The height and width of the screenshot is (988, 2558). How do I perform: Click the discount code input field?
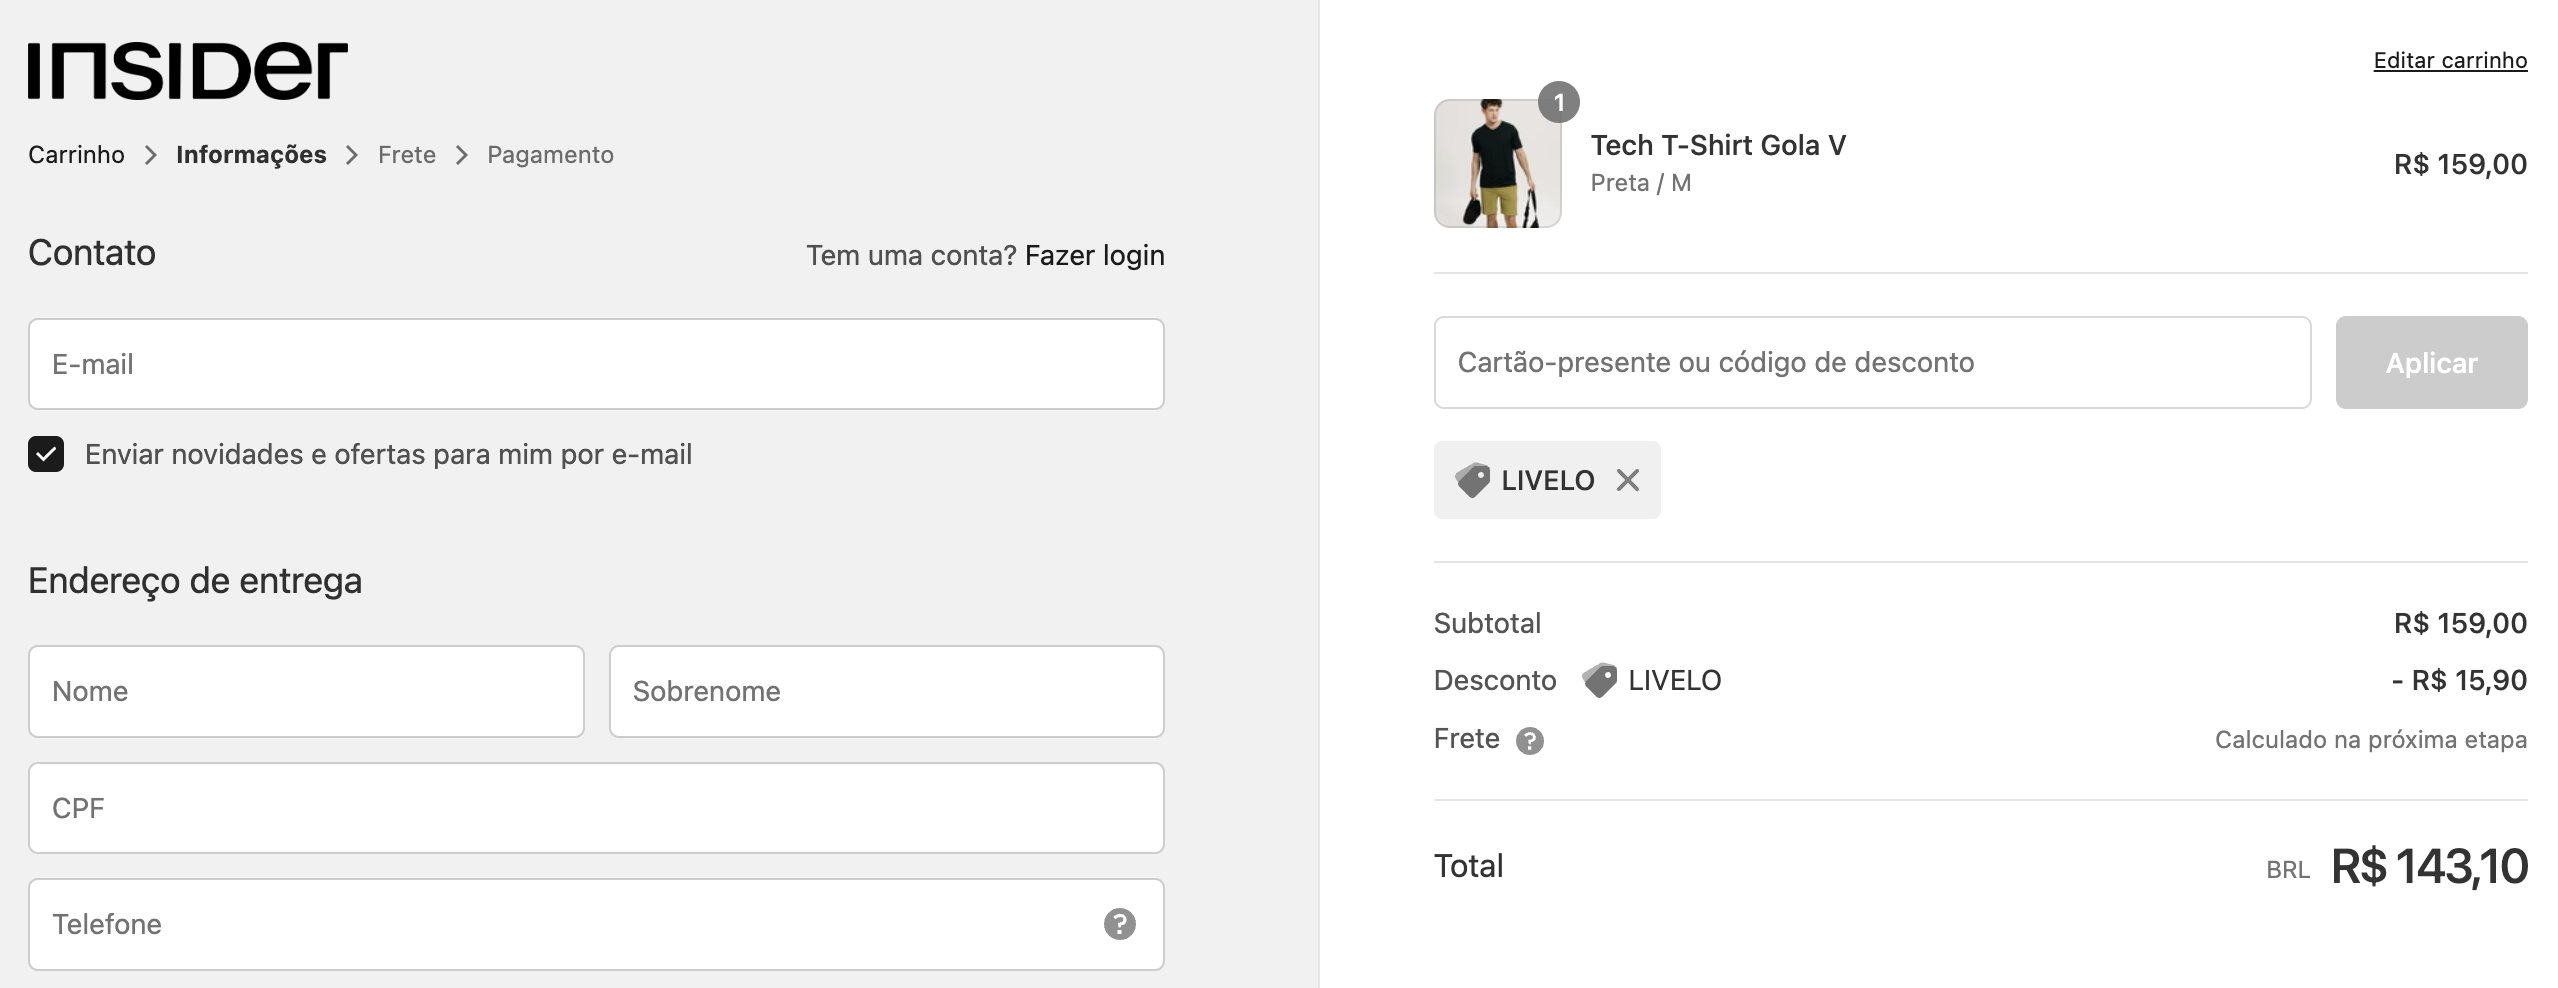pyautogui.click(x=1872, y=363)
